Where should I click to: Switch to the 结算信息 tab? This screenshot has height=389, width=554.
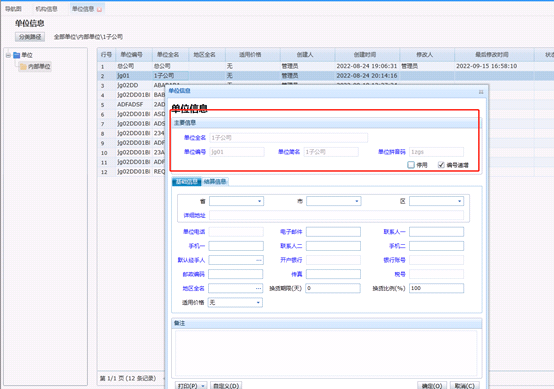click(215, 182)
